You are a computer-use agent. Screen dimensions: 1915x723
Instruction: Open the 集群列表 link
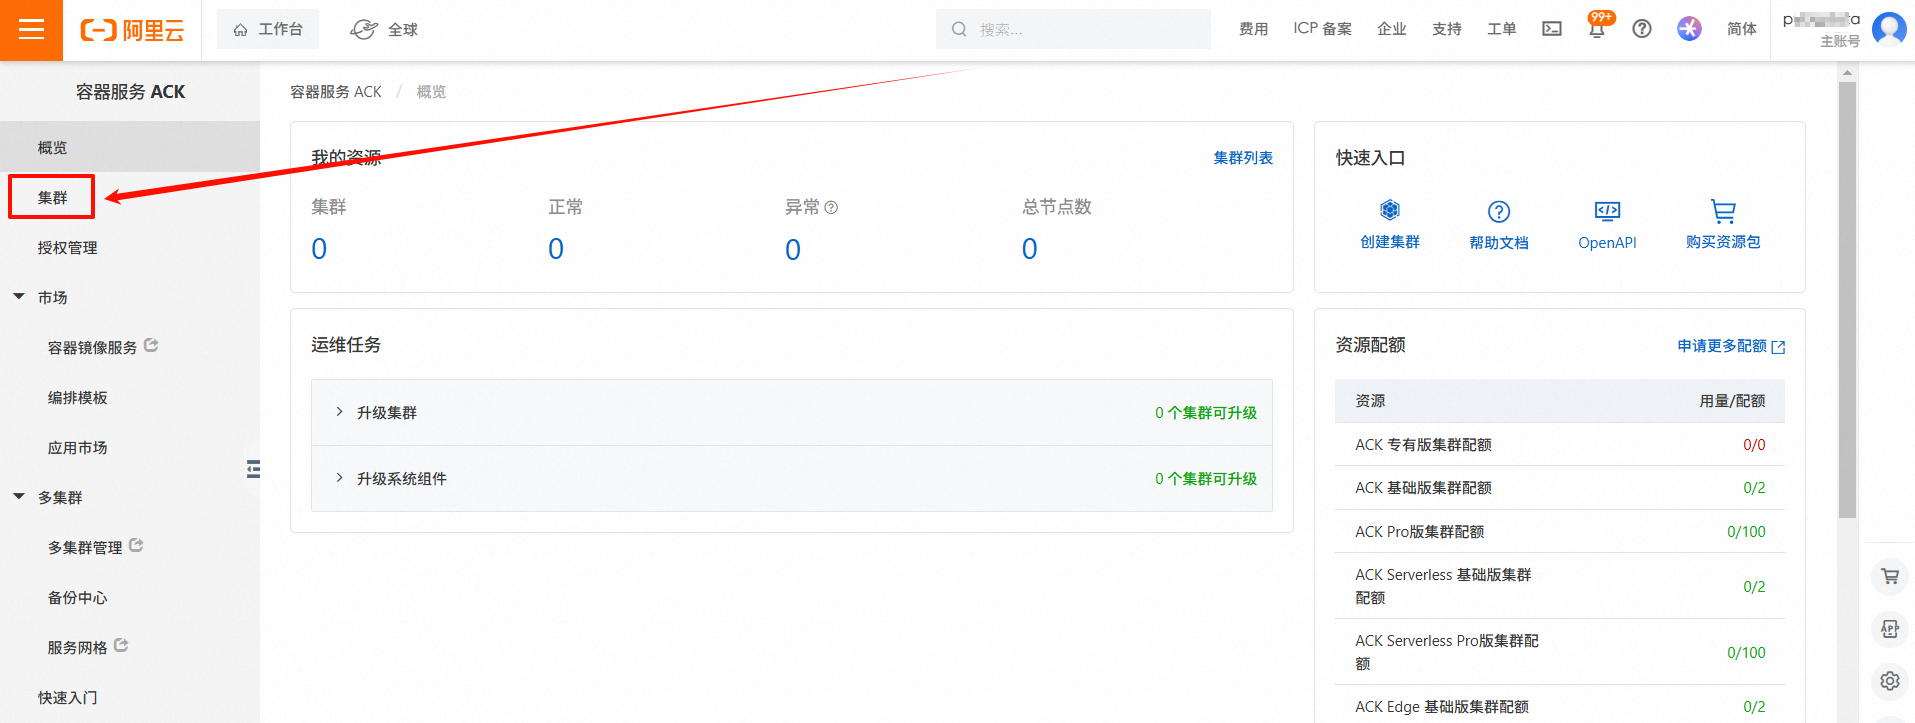1243,158
